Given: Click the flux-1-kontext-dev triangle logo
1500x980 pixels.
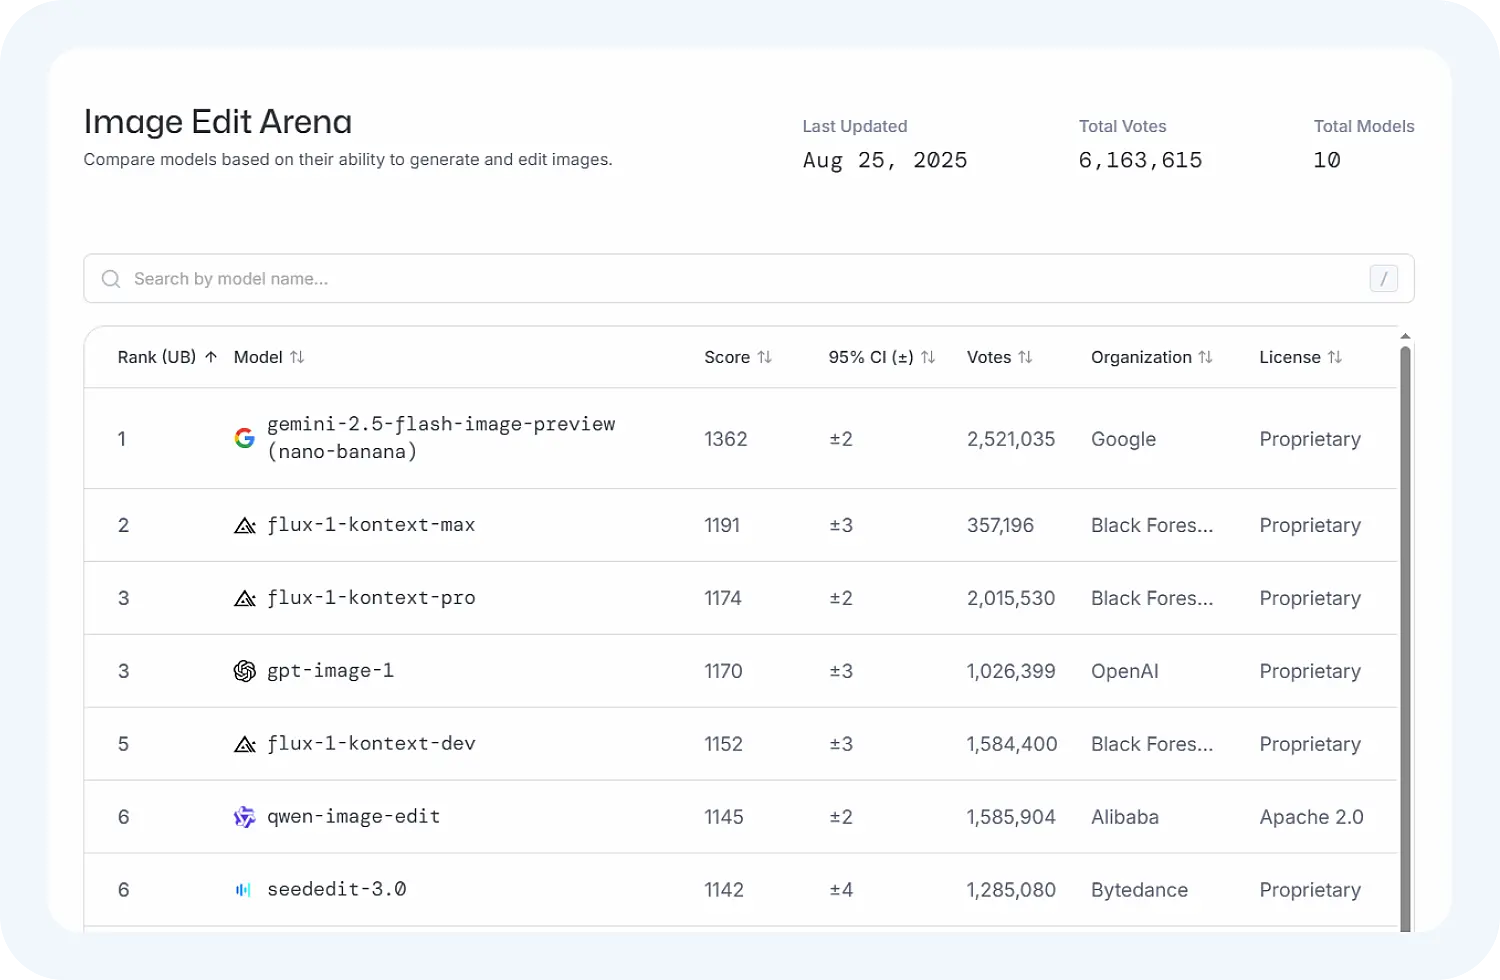Looking at the screenshot, I should click(244, 744).
